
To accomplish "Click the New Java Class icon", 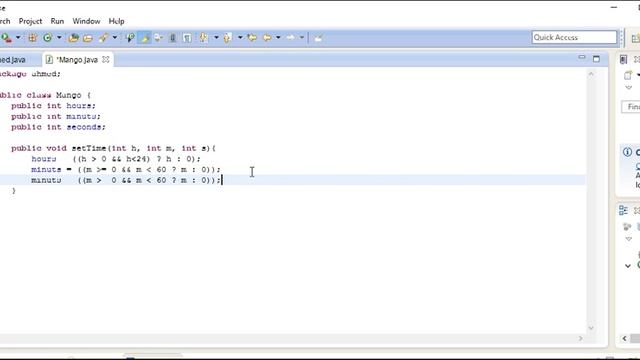I will click(x=48, y=38).
